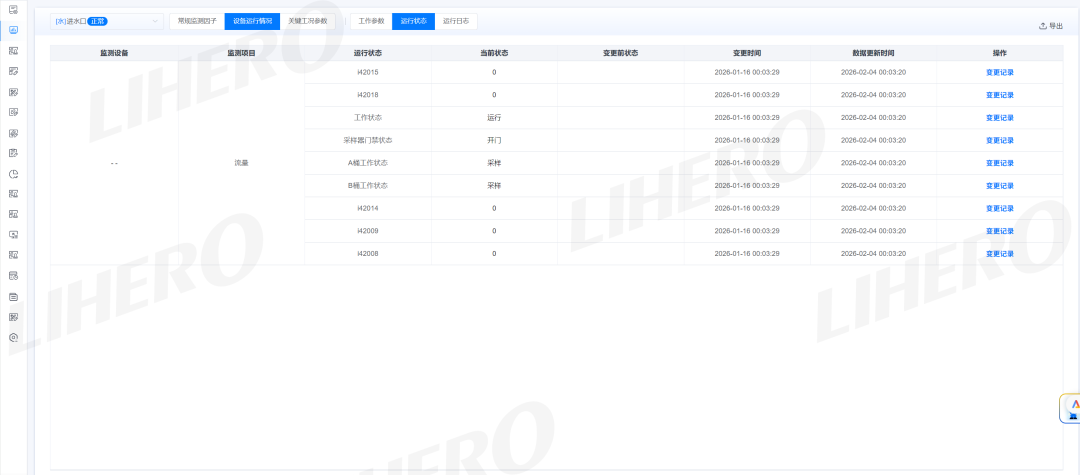The height and width of the screenshot is (475, 1080).
Task: Open the 运行日志 sub-tab
Action: click(456, 21)
